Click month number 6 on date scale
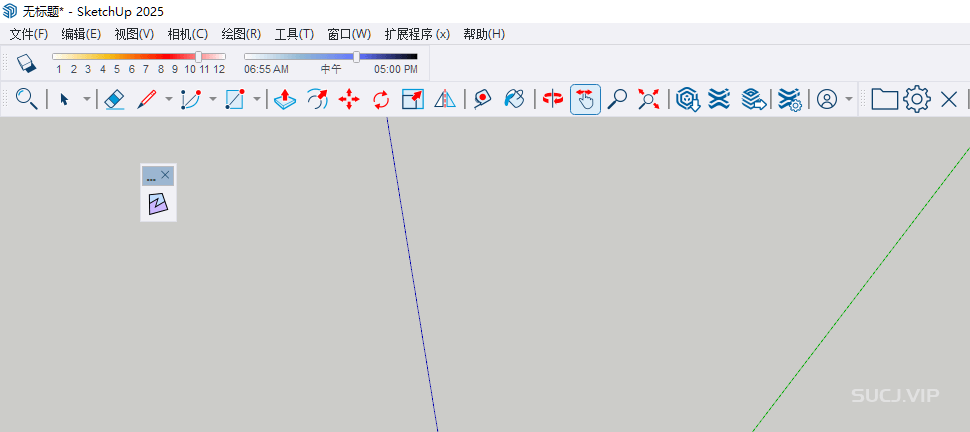The width and height of the screenshot is (970, 432). 131,69
